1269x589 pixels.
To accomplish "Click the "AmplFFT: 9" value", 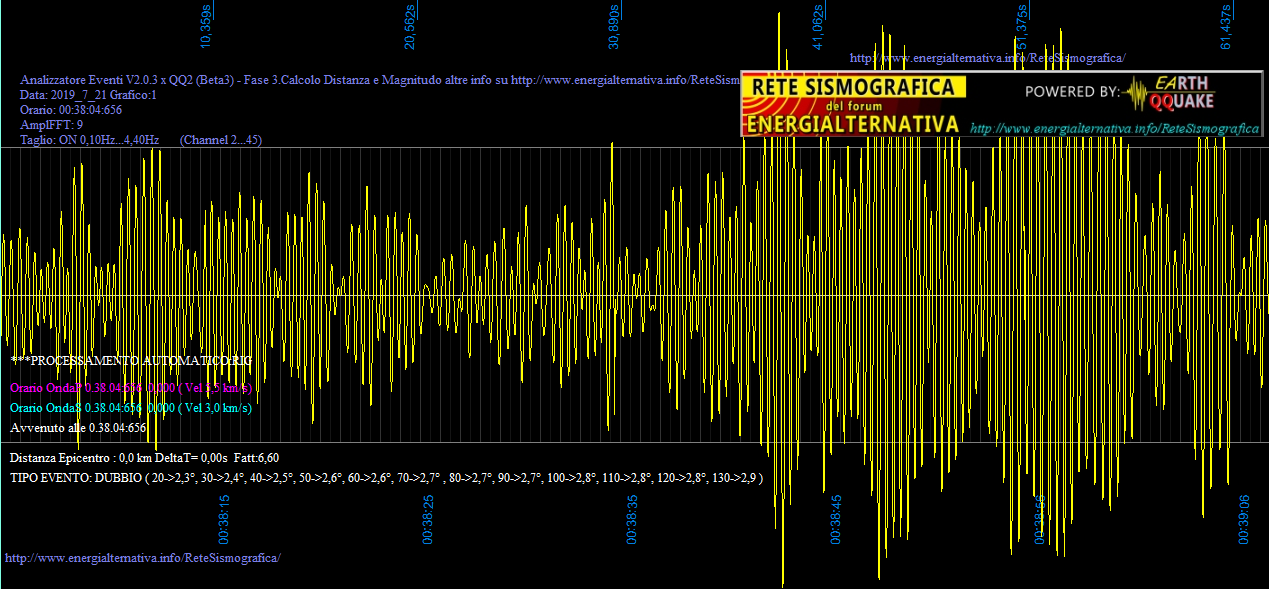I will point(52,125).
